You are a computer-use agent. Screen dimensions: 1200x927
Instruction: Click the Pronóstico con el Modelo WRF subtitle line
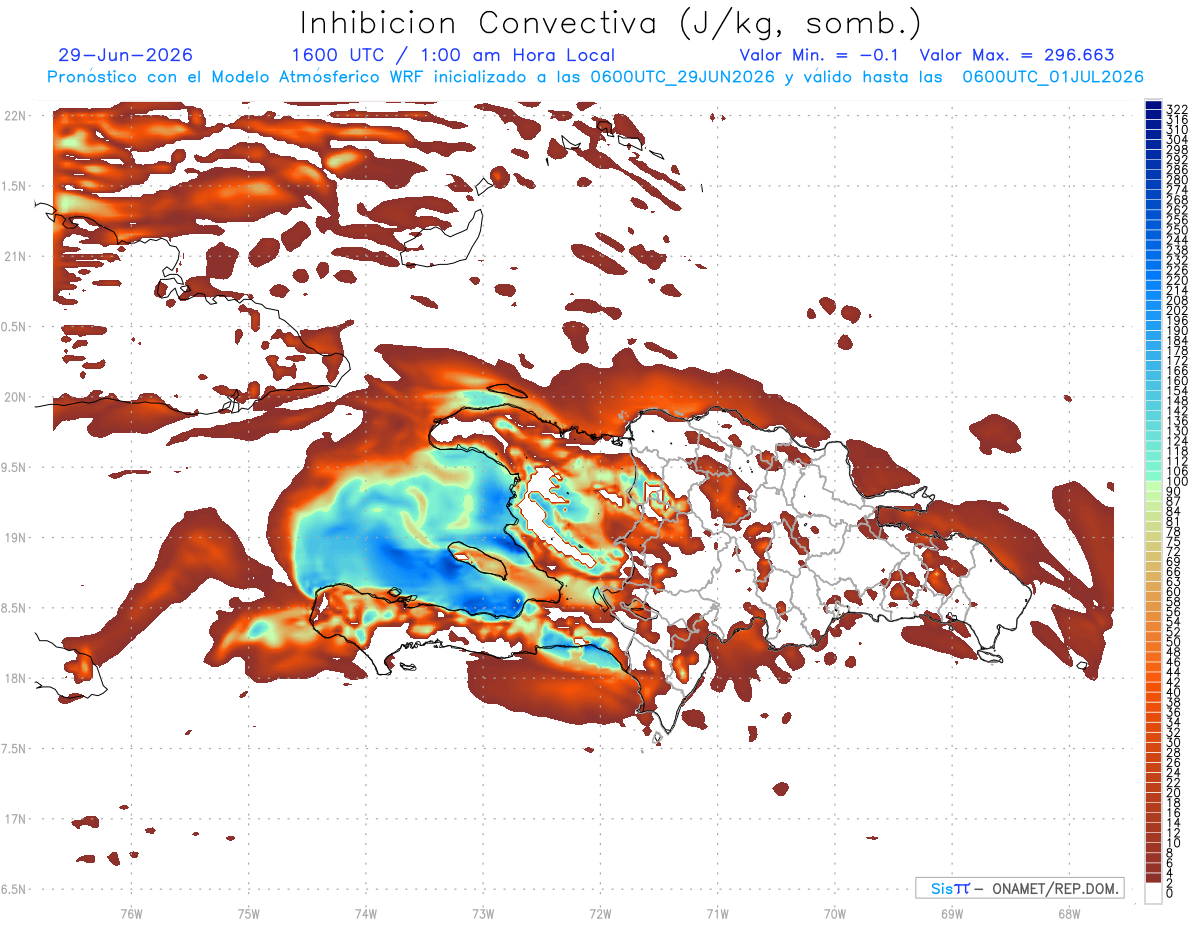click(595, 77)
